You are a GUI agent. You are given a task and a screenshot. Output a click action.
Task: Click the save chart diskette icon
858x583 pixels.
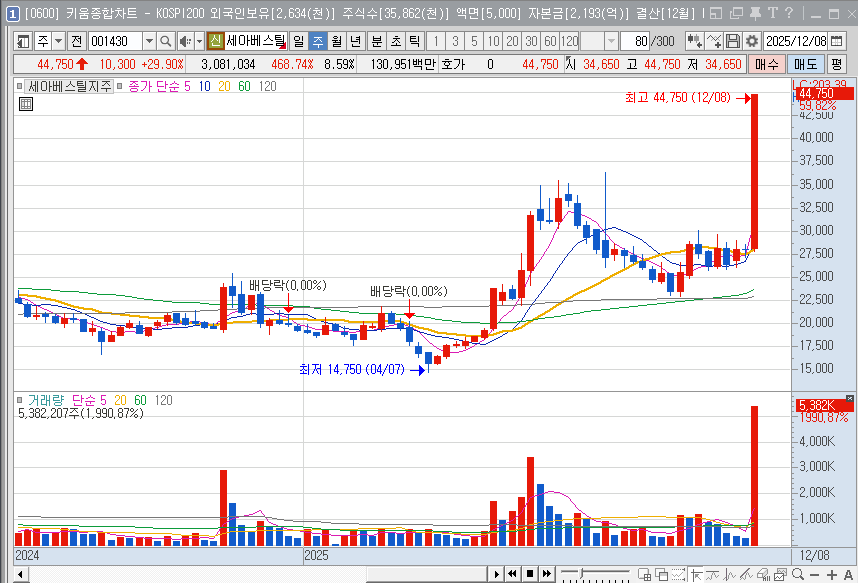(x=733, y=41)
